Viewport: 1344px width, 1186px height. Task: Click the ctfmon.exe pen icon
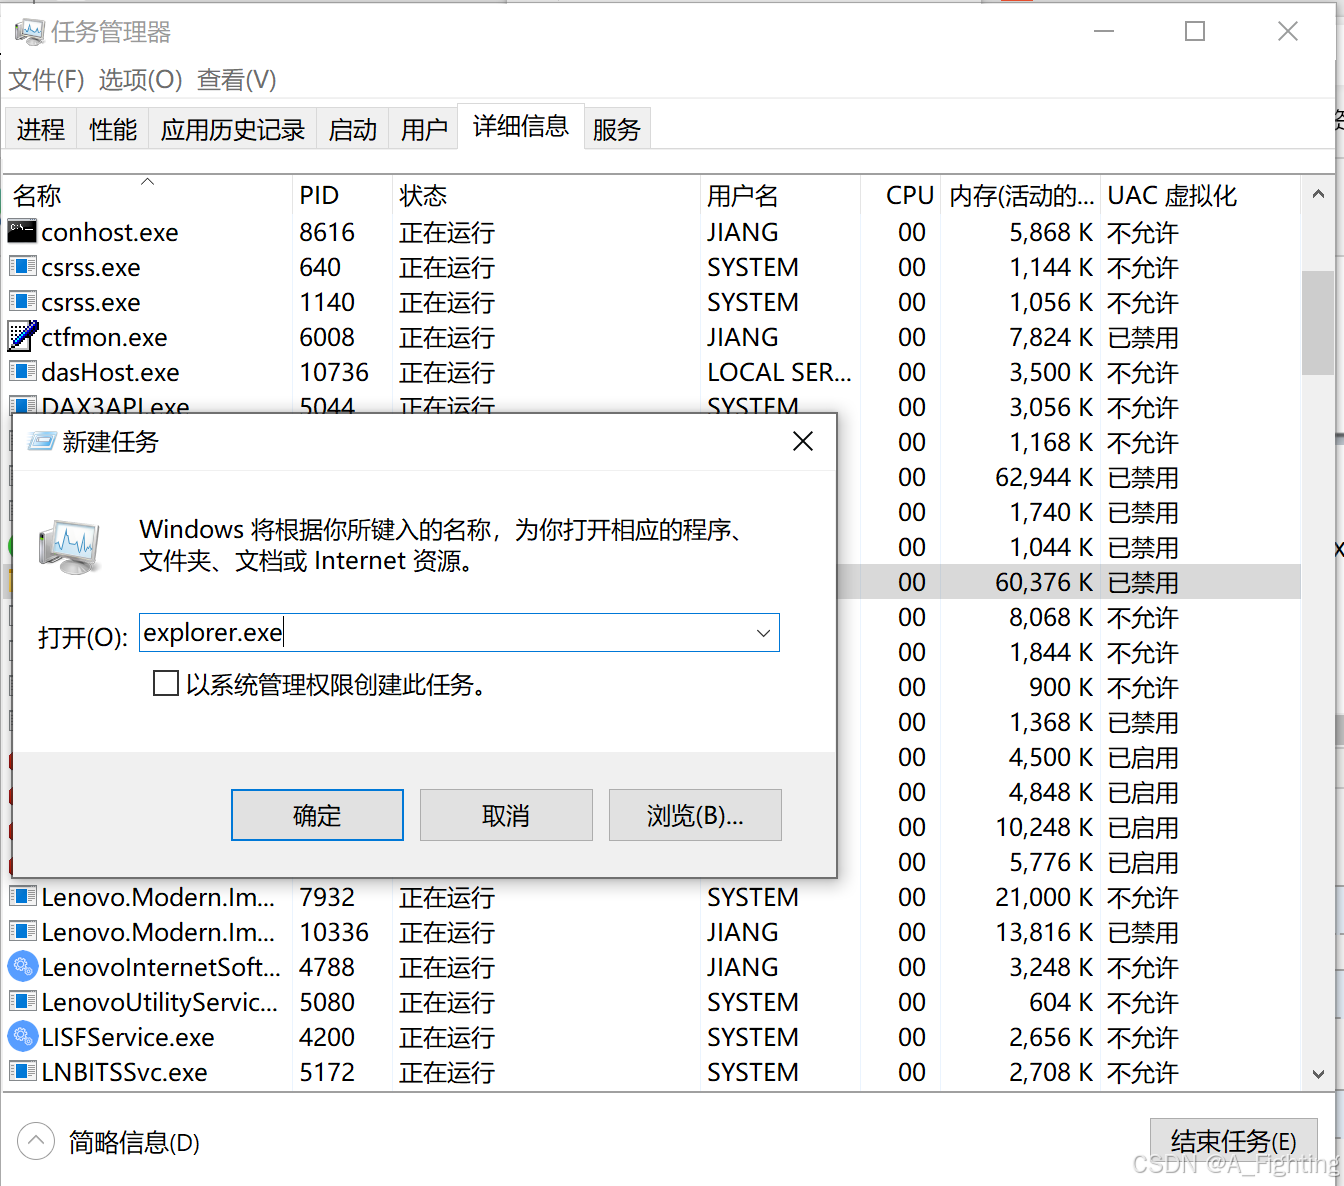tap(22, 337)
